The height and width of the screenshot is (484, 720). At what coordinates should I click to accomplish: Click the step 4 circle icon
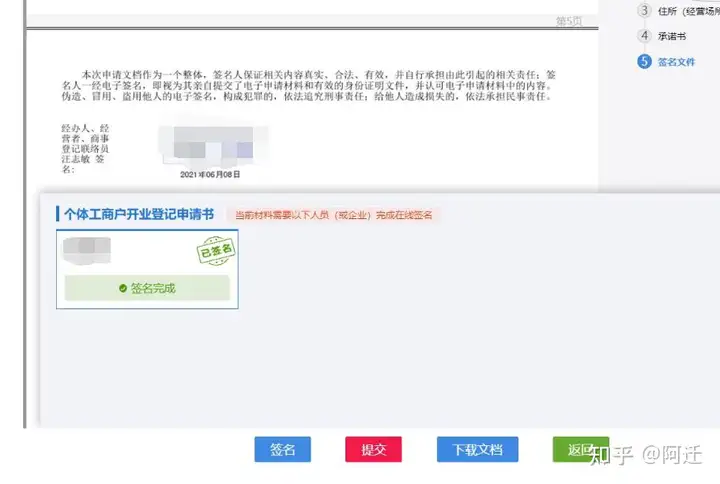tap(644, 36)
